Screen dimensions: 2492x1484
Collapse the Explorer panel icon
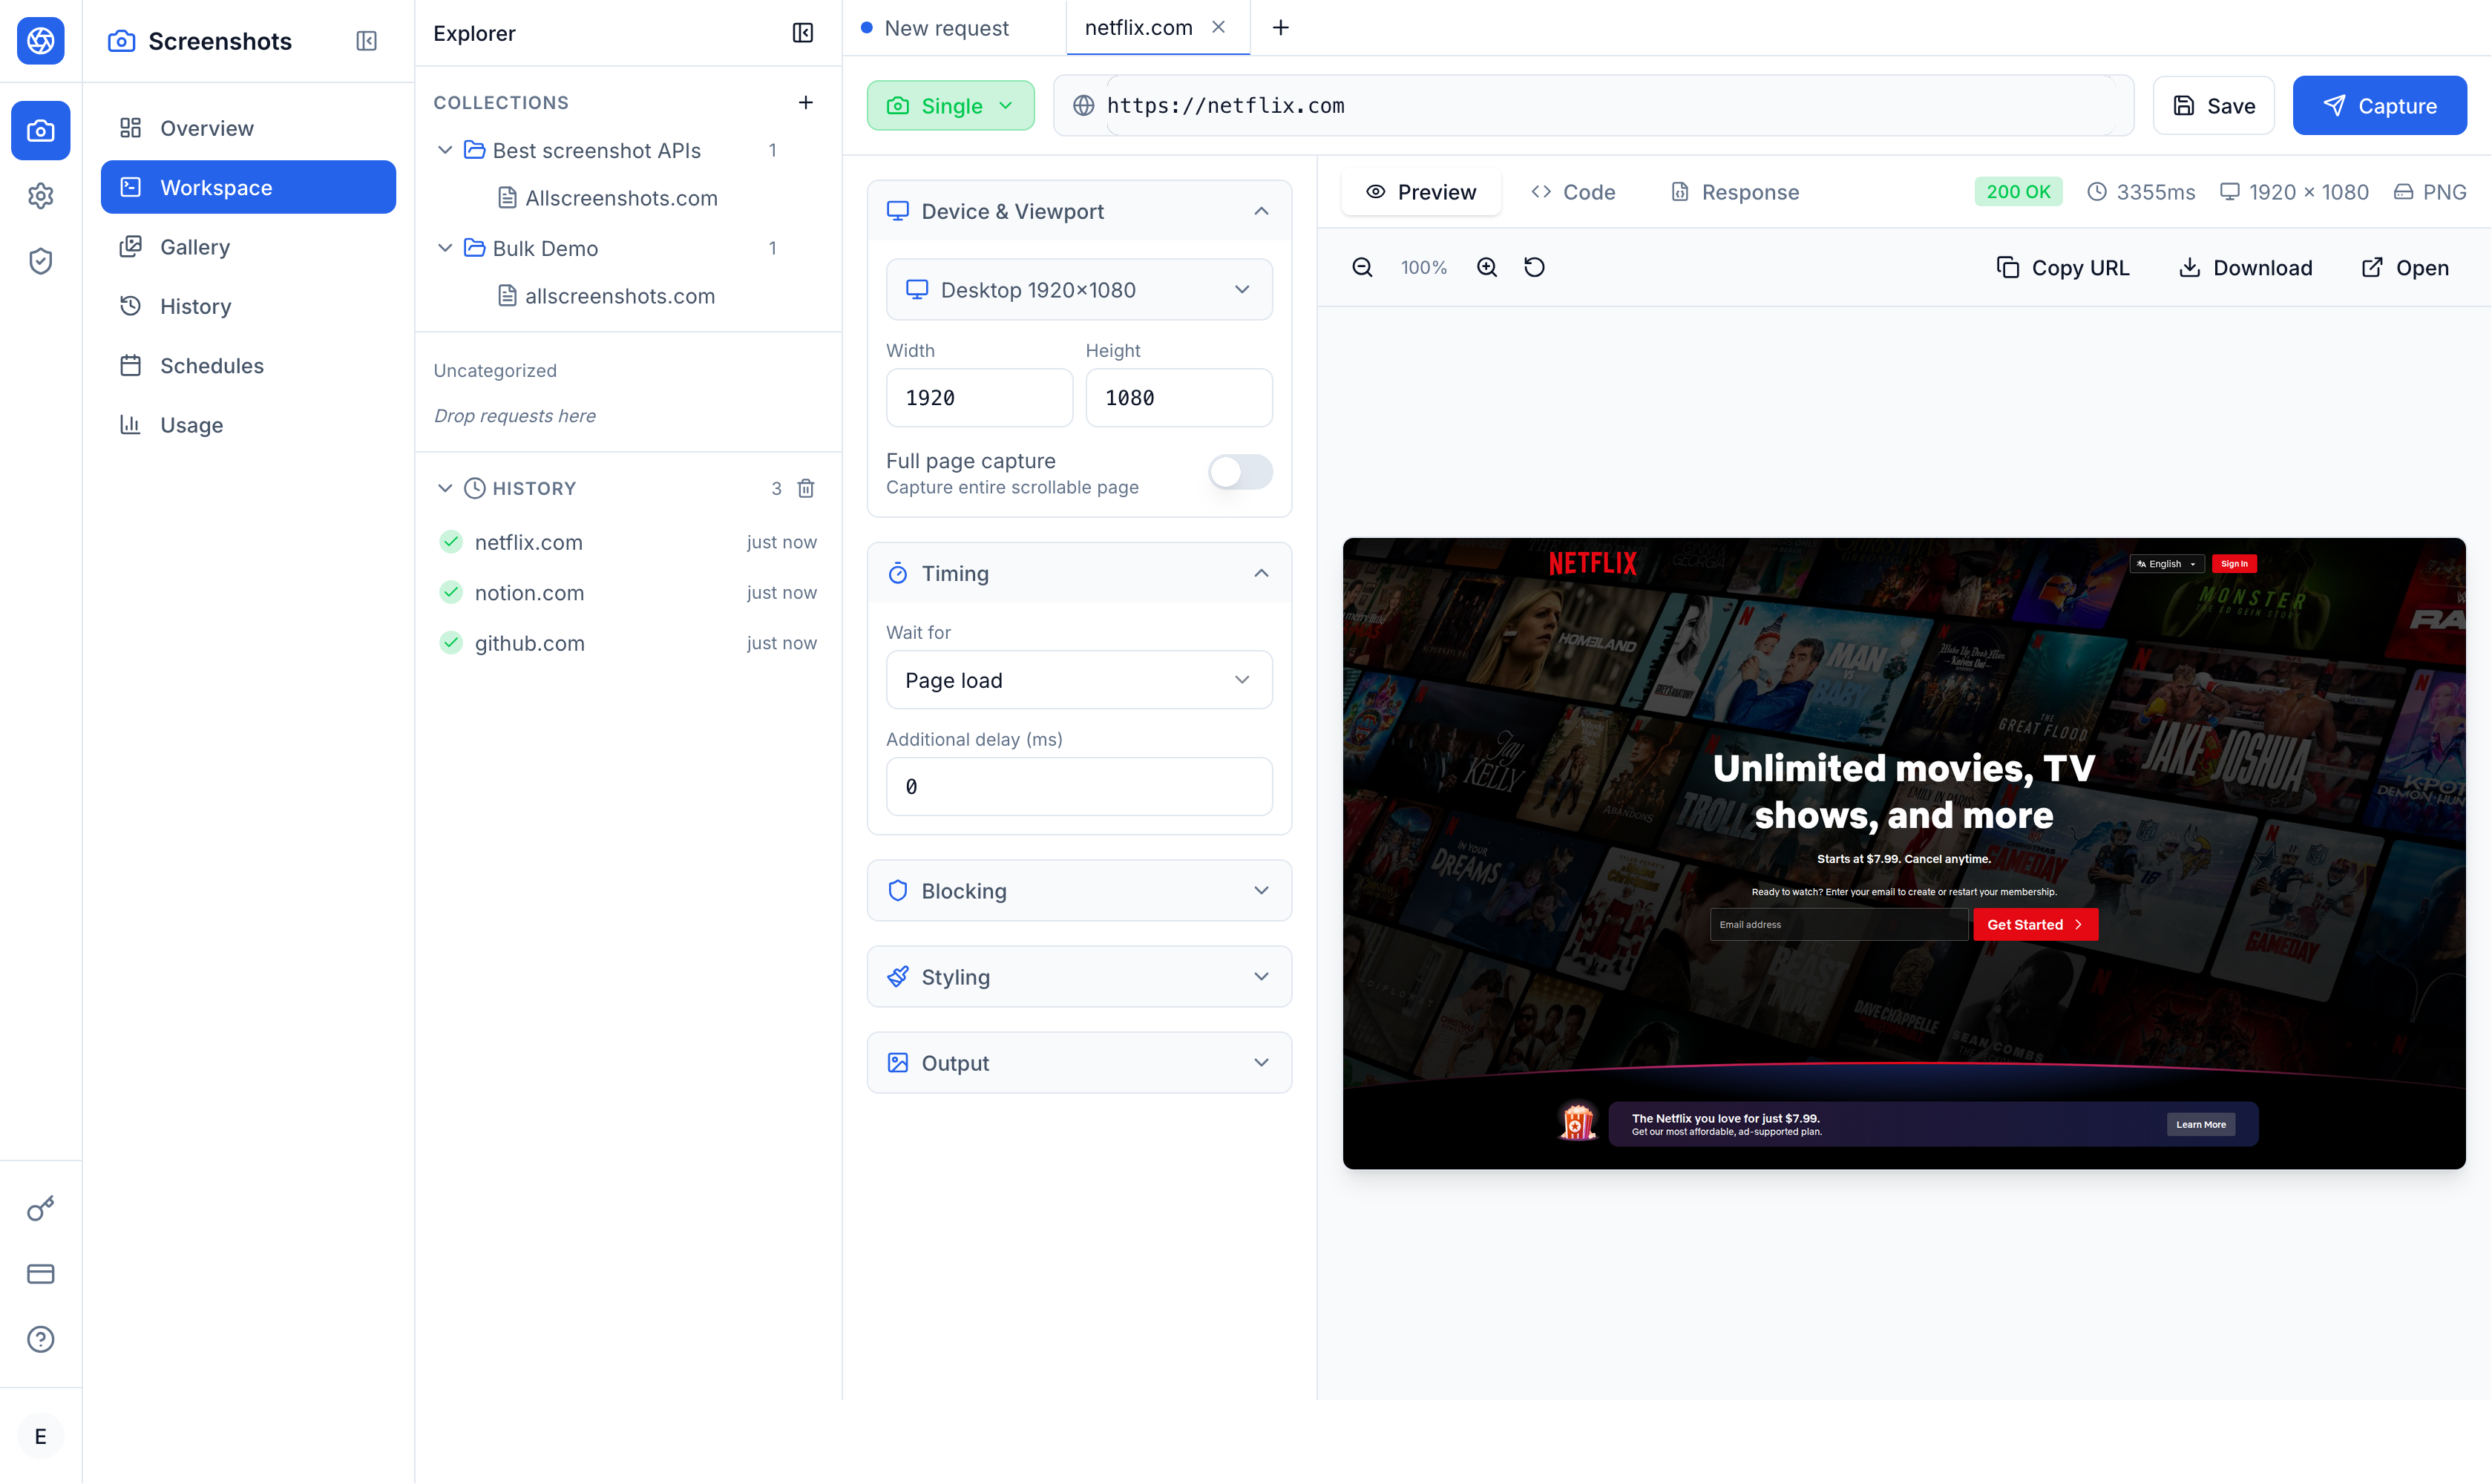pos(802,33)
